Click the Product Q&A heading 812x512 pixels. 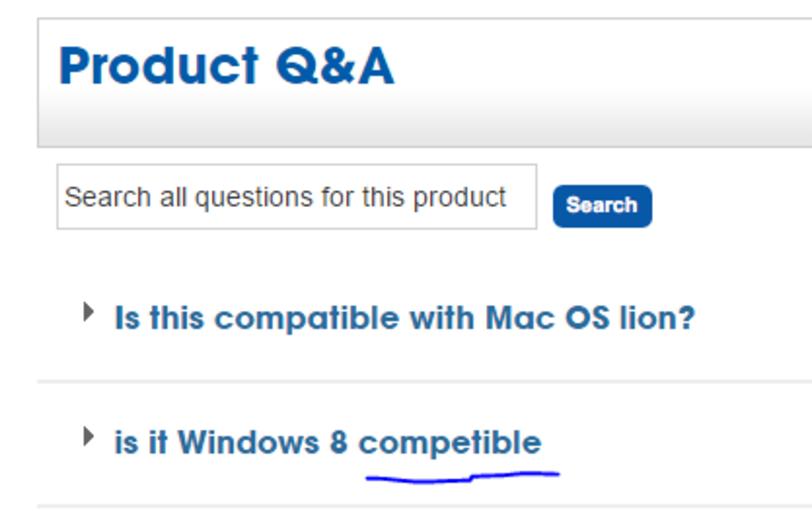click(226, 66)
